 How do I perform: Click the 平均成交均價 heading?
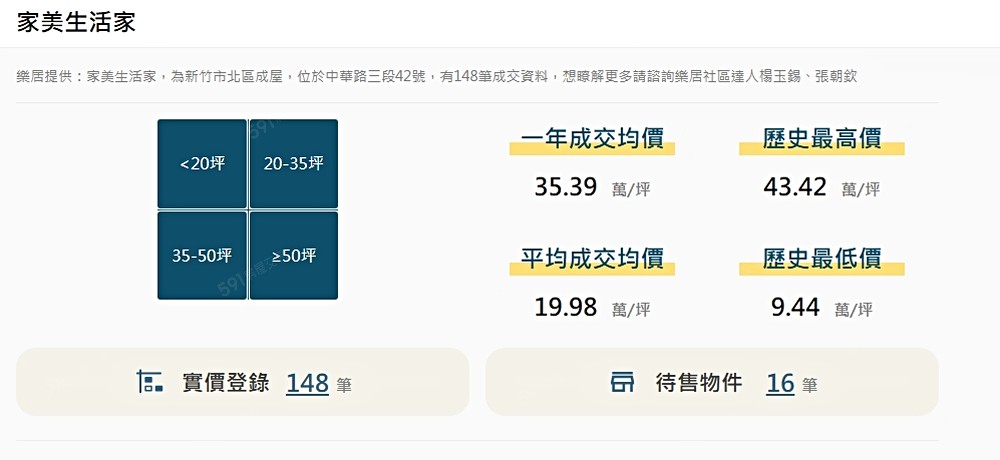coord(592,260)
